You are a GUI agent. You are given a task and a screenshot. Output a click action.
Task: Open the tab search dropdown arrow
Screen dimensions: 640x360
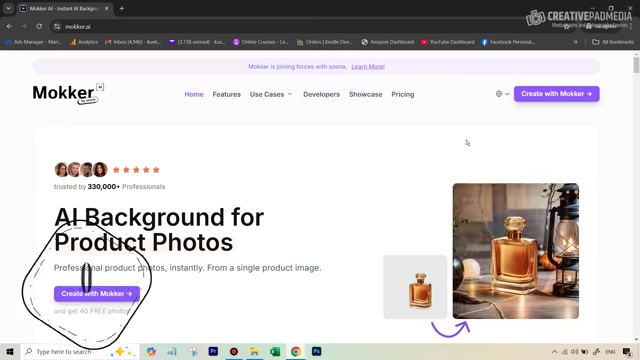(8, 8)
